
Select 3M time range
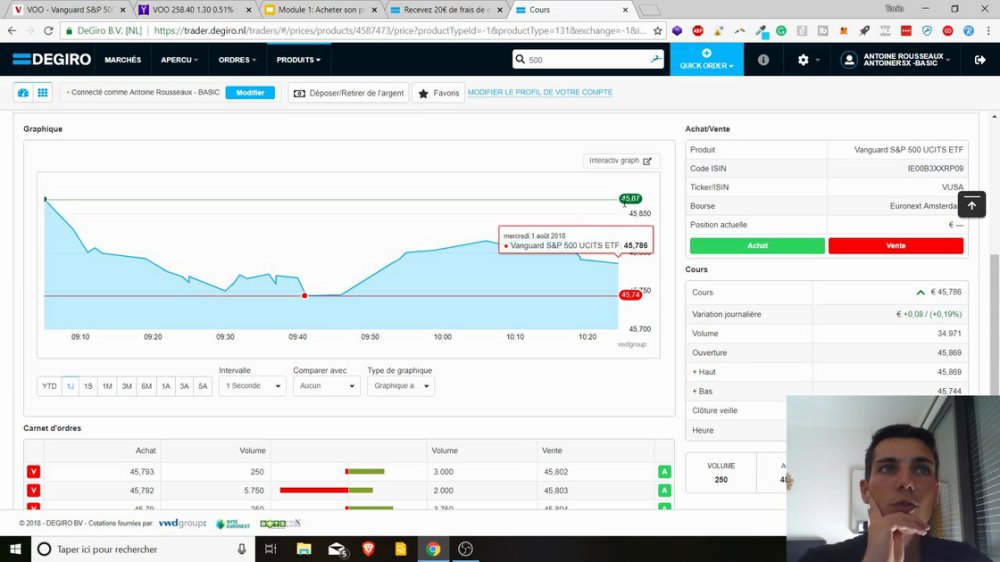point(127,386)
